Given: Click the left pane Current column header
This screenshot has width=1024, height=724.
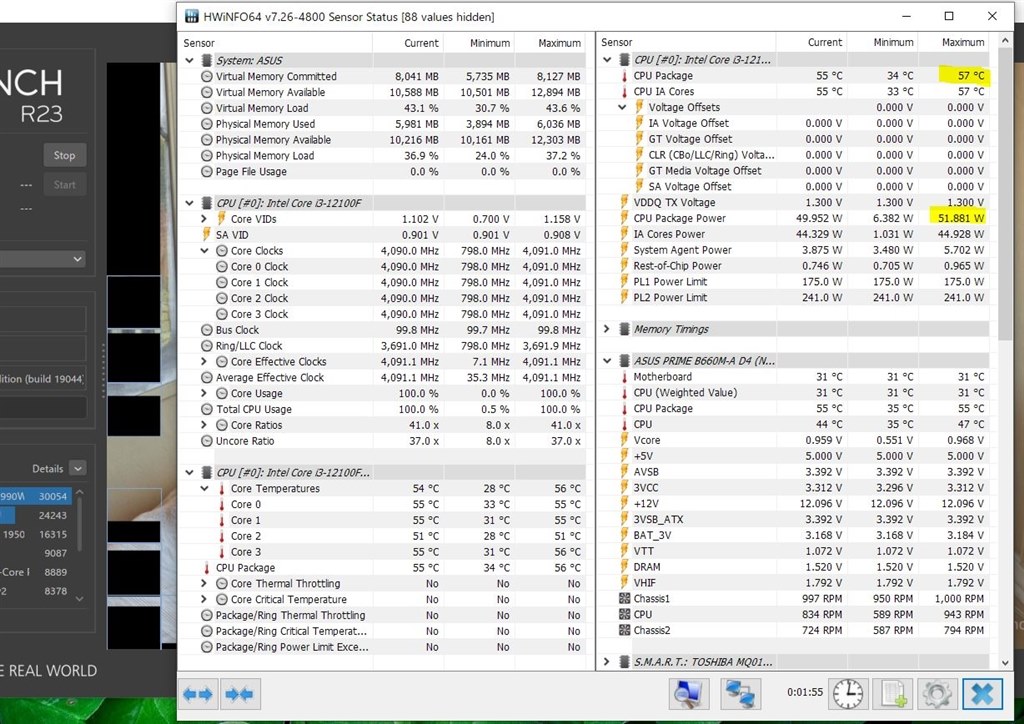Looking at the screenshot, I should 408,43.
